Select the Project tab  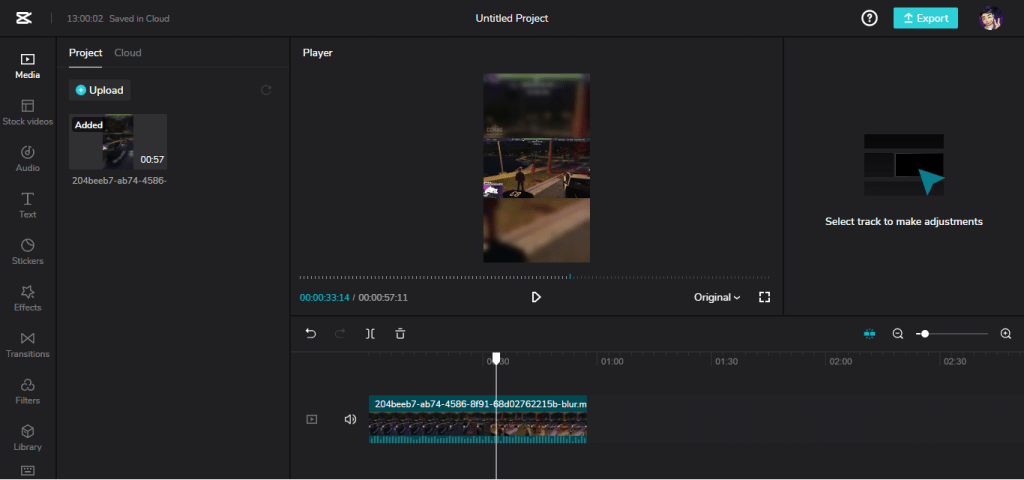85,52
